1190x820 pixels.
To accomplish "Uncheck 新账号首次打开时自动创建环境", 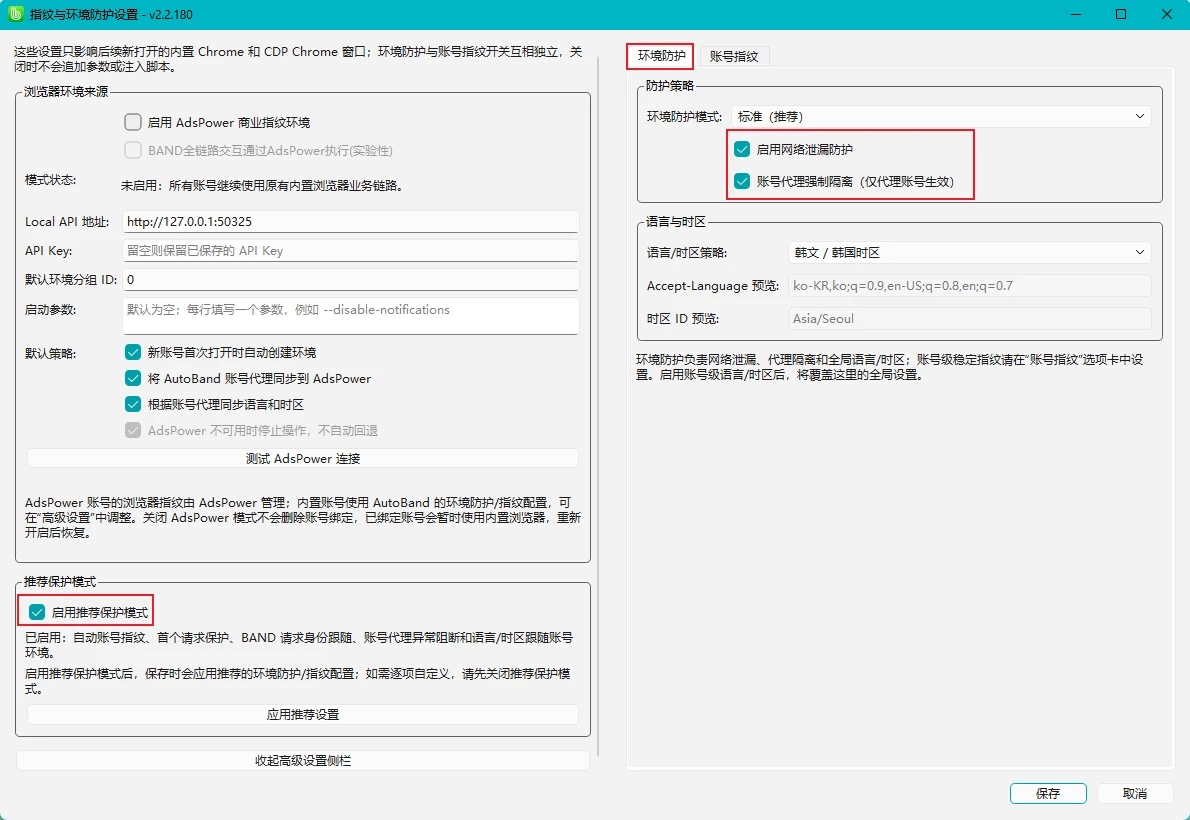I will tap(133, 352).
